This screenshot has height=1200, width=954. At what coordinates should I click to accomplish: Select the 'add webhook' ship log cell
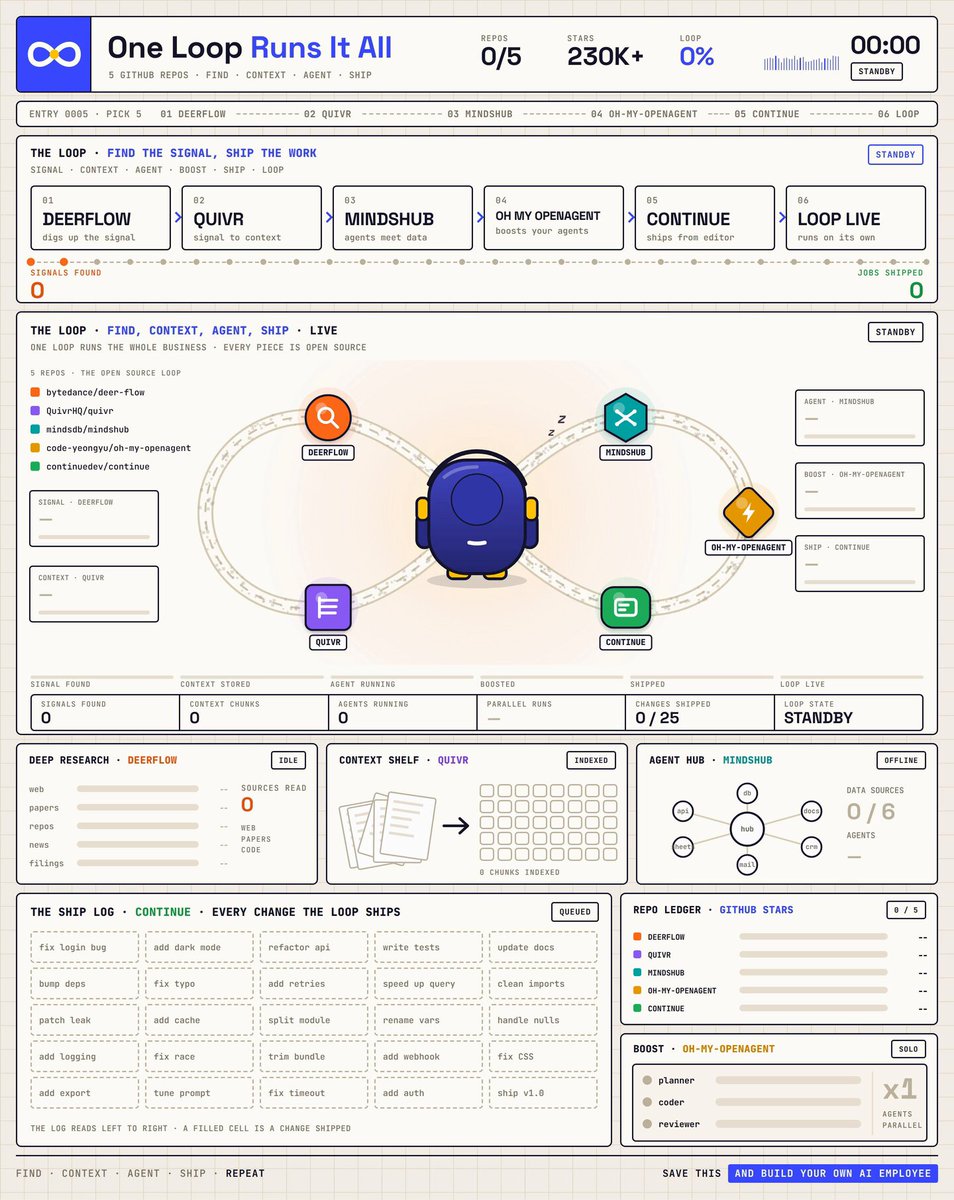point(428,1057)
